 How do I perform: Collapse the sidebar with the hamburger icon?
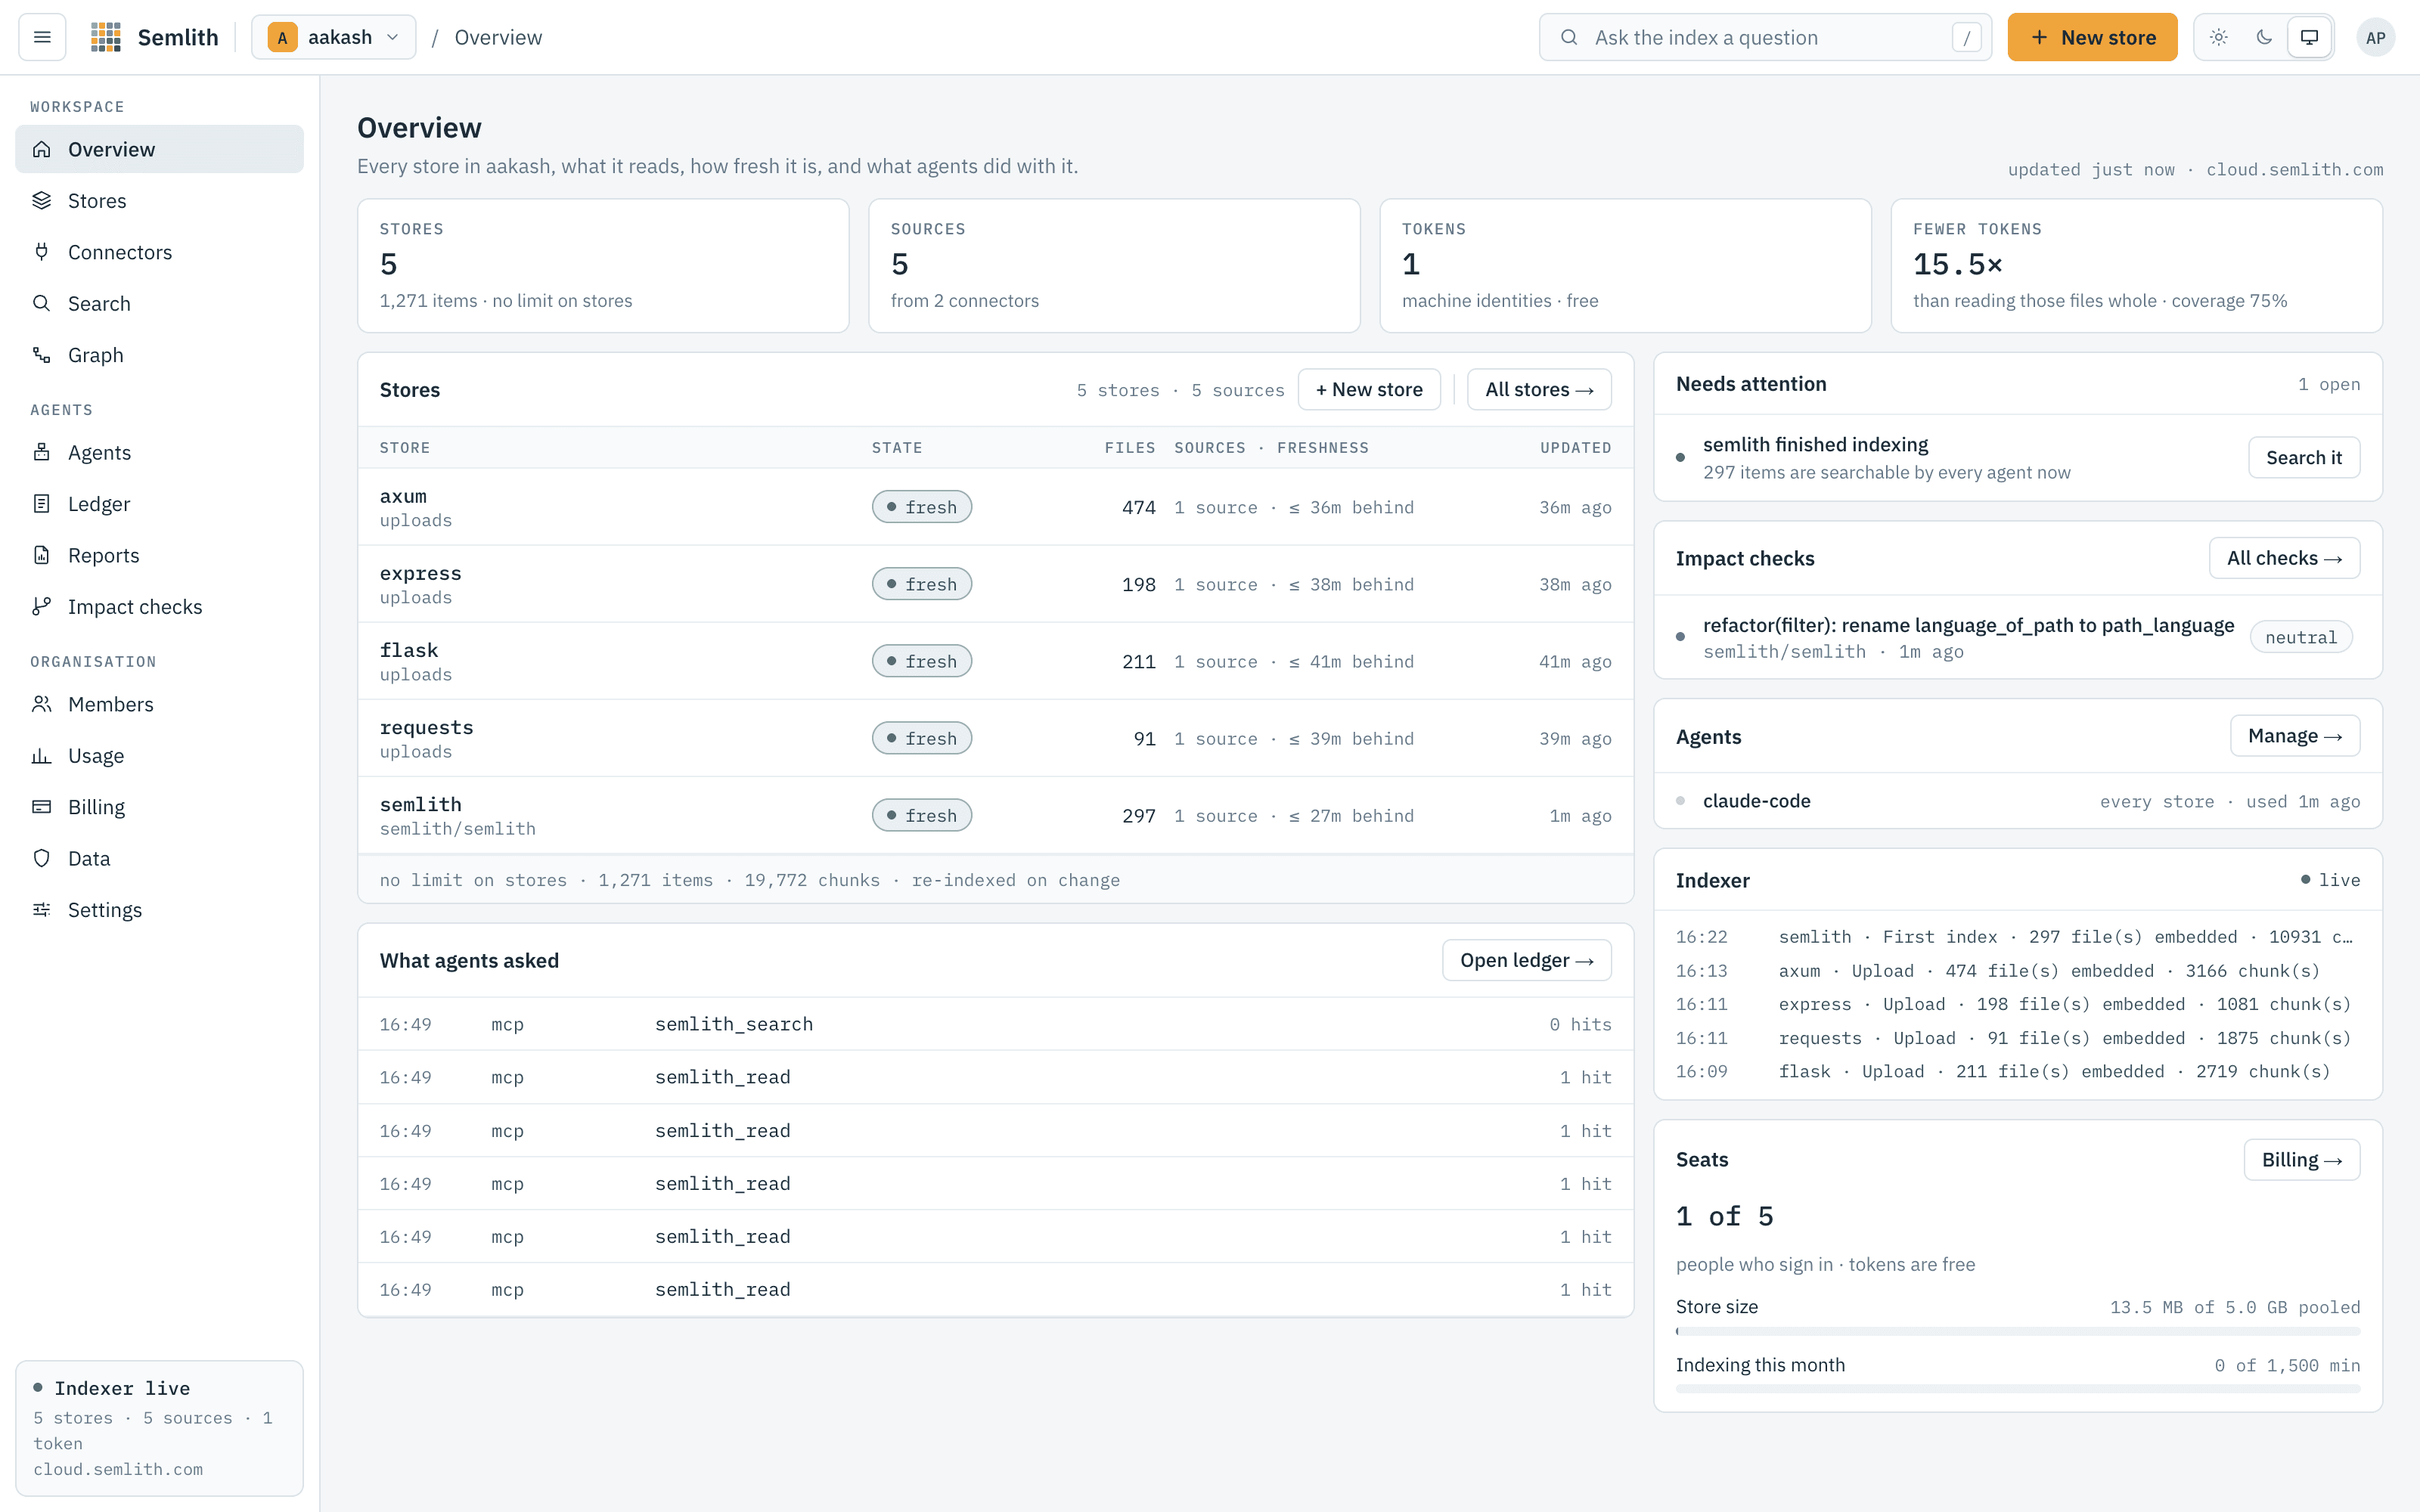pyautogui.click(x=42, y=37)
